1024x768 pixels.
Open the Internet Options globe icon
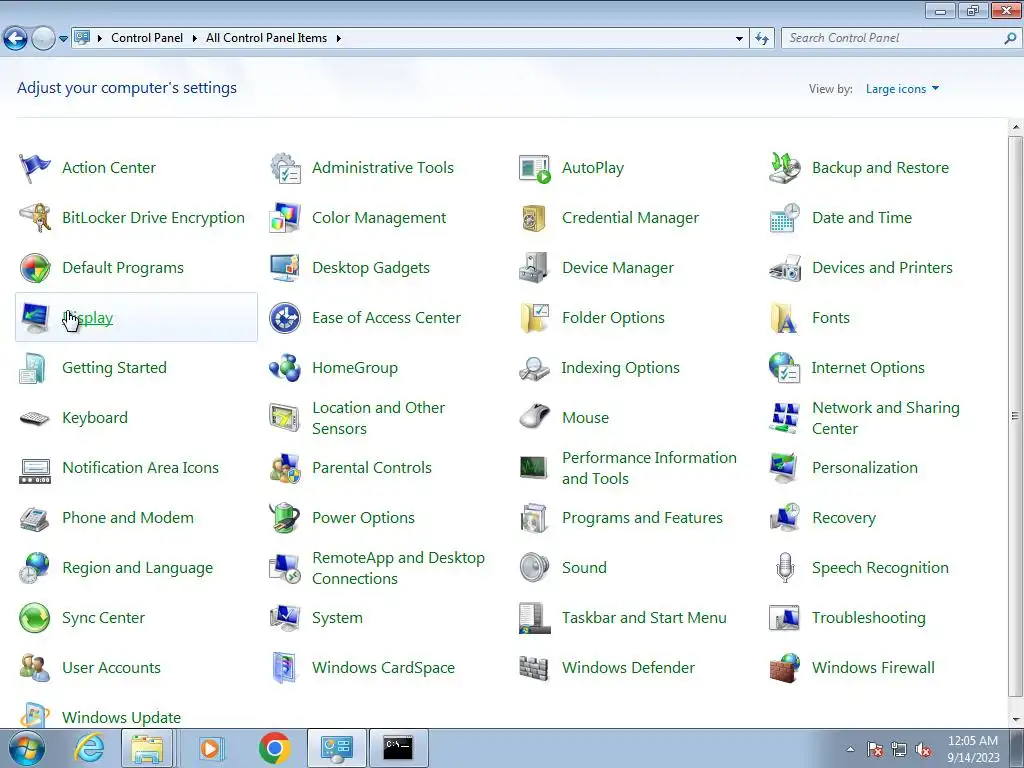784,368
